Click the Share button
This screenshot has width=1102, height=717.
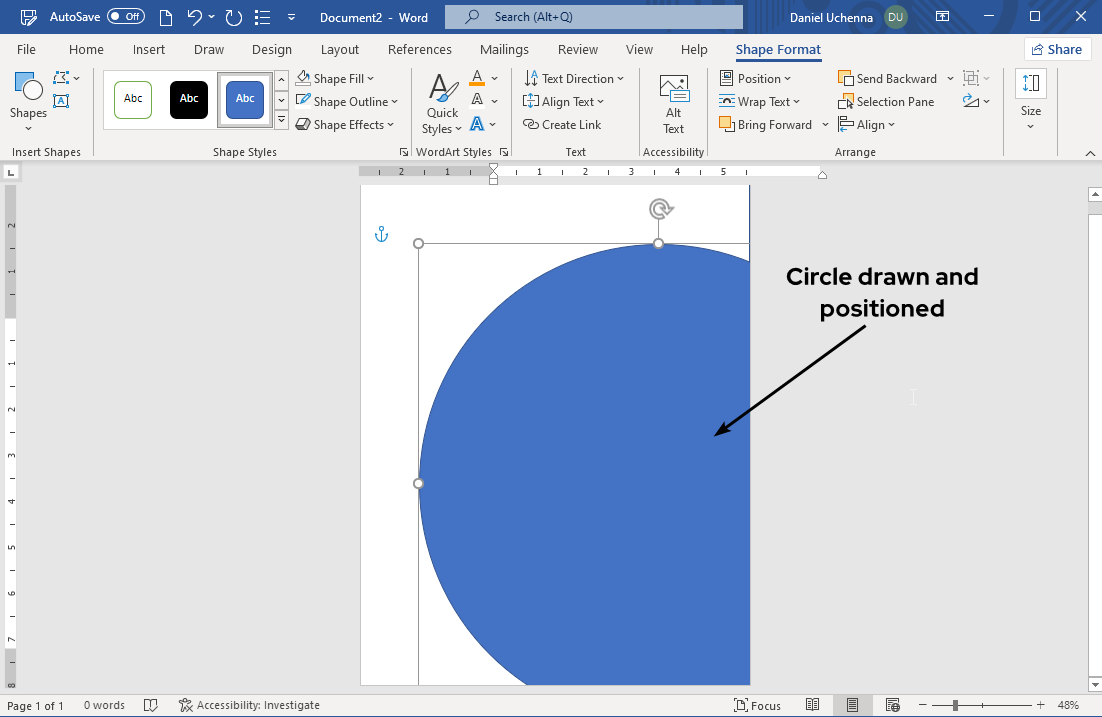click(x=1056, y=50)
